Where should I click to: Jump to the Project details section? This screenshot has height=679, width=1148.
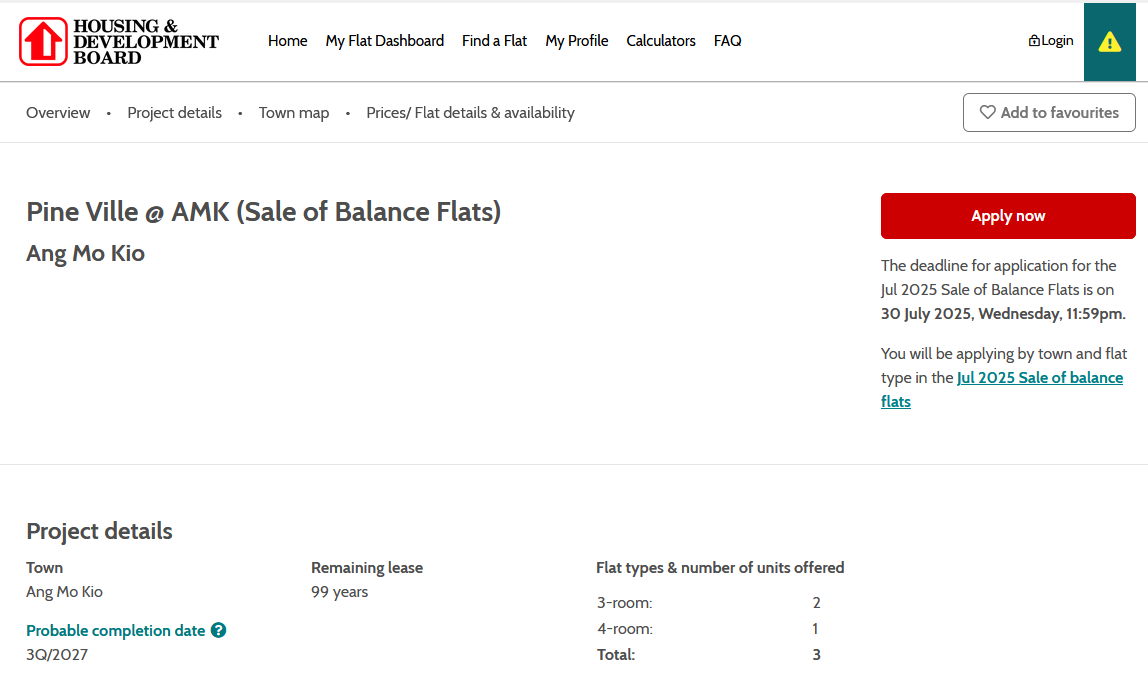point(174,113)
